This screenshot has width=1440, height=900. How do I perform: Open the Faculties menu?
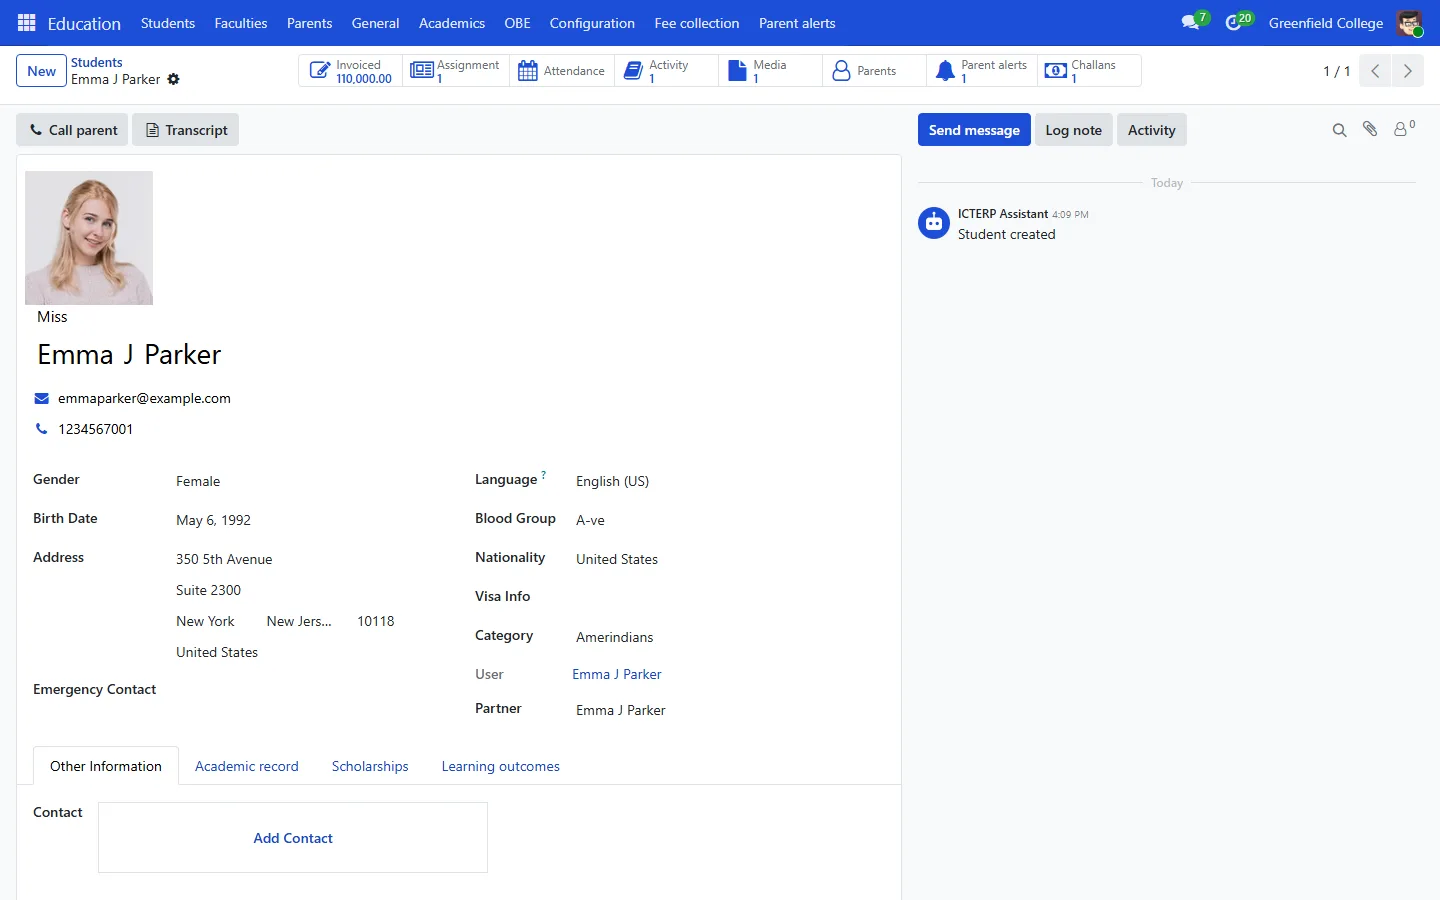tap(241, 23)
